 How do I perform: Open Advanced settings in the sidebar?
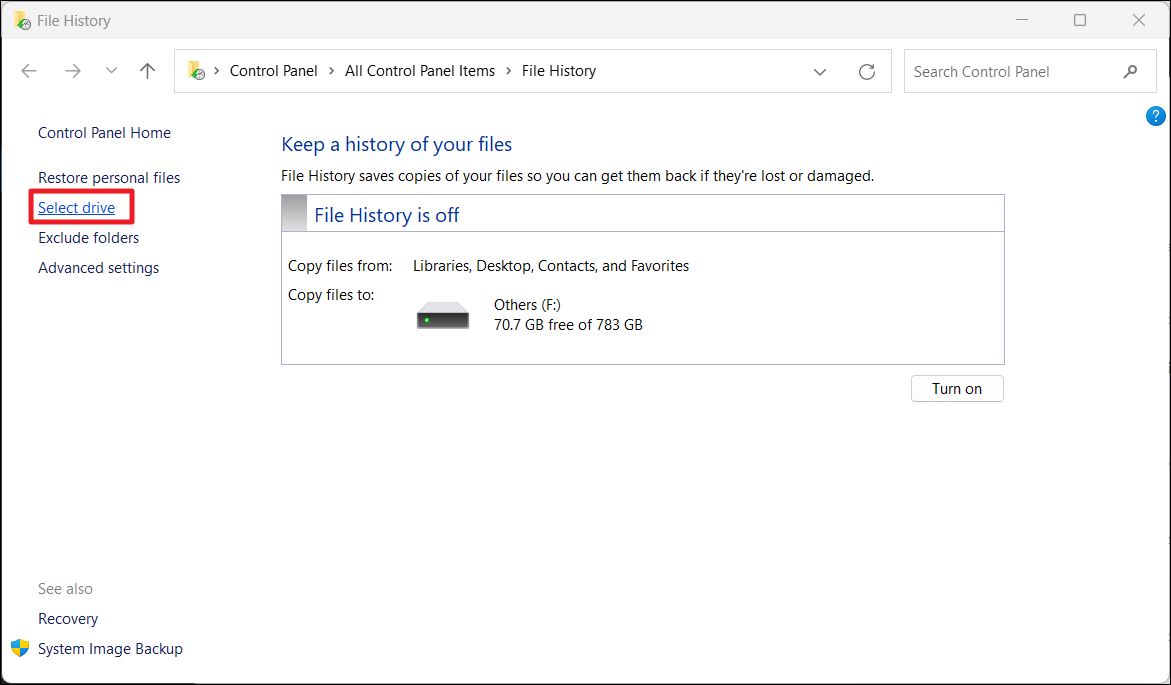coord(98,268)
